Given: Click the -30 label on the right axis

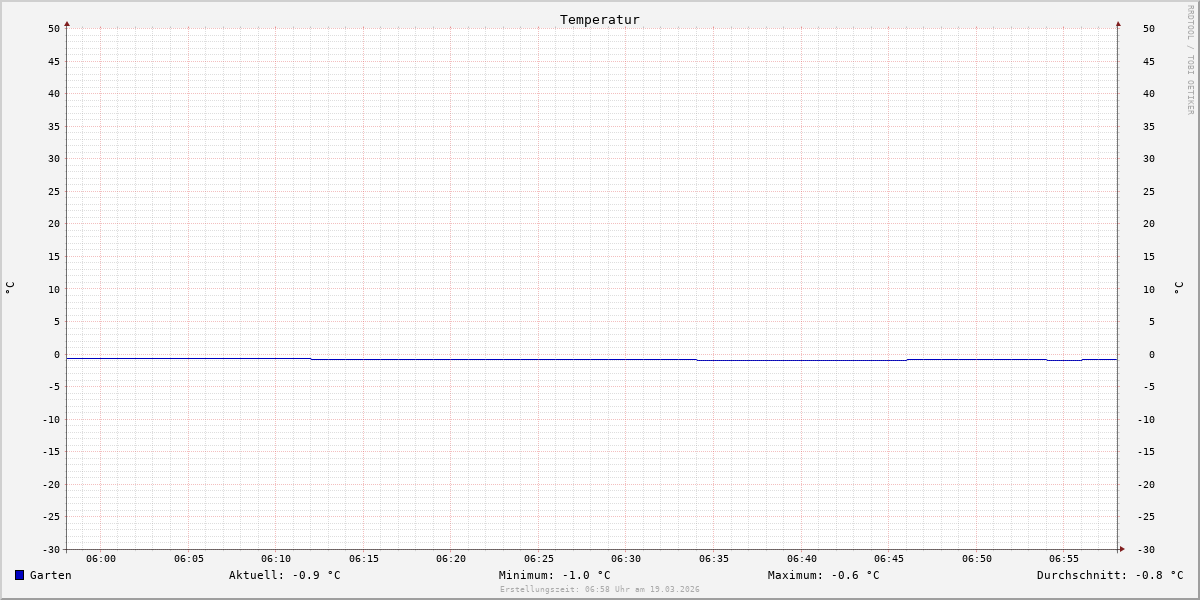Looking at the screenshot, I should [x=1146, y=549].
